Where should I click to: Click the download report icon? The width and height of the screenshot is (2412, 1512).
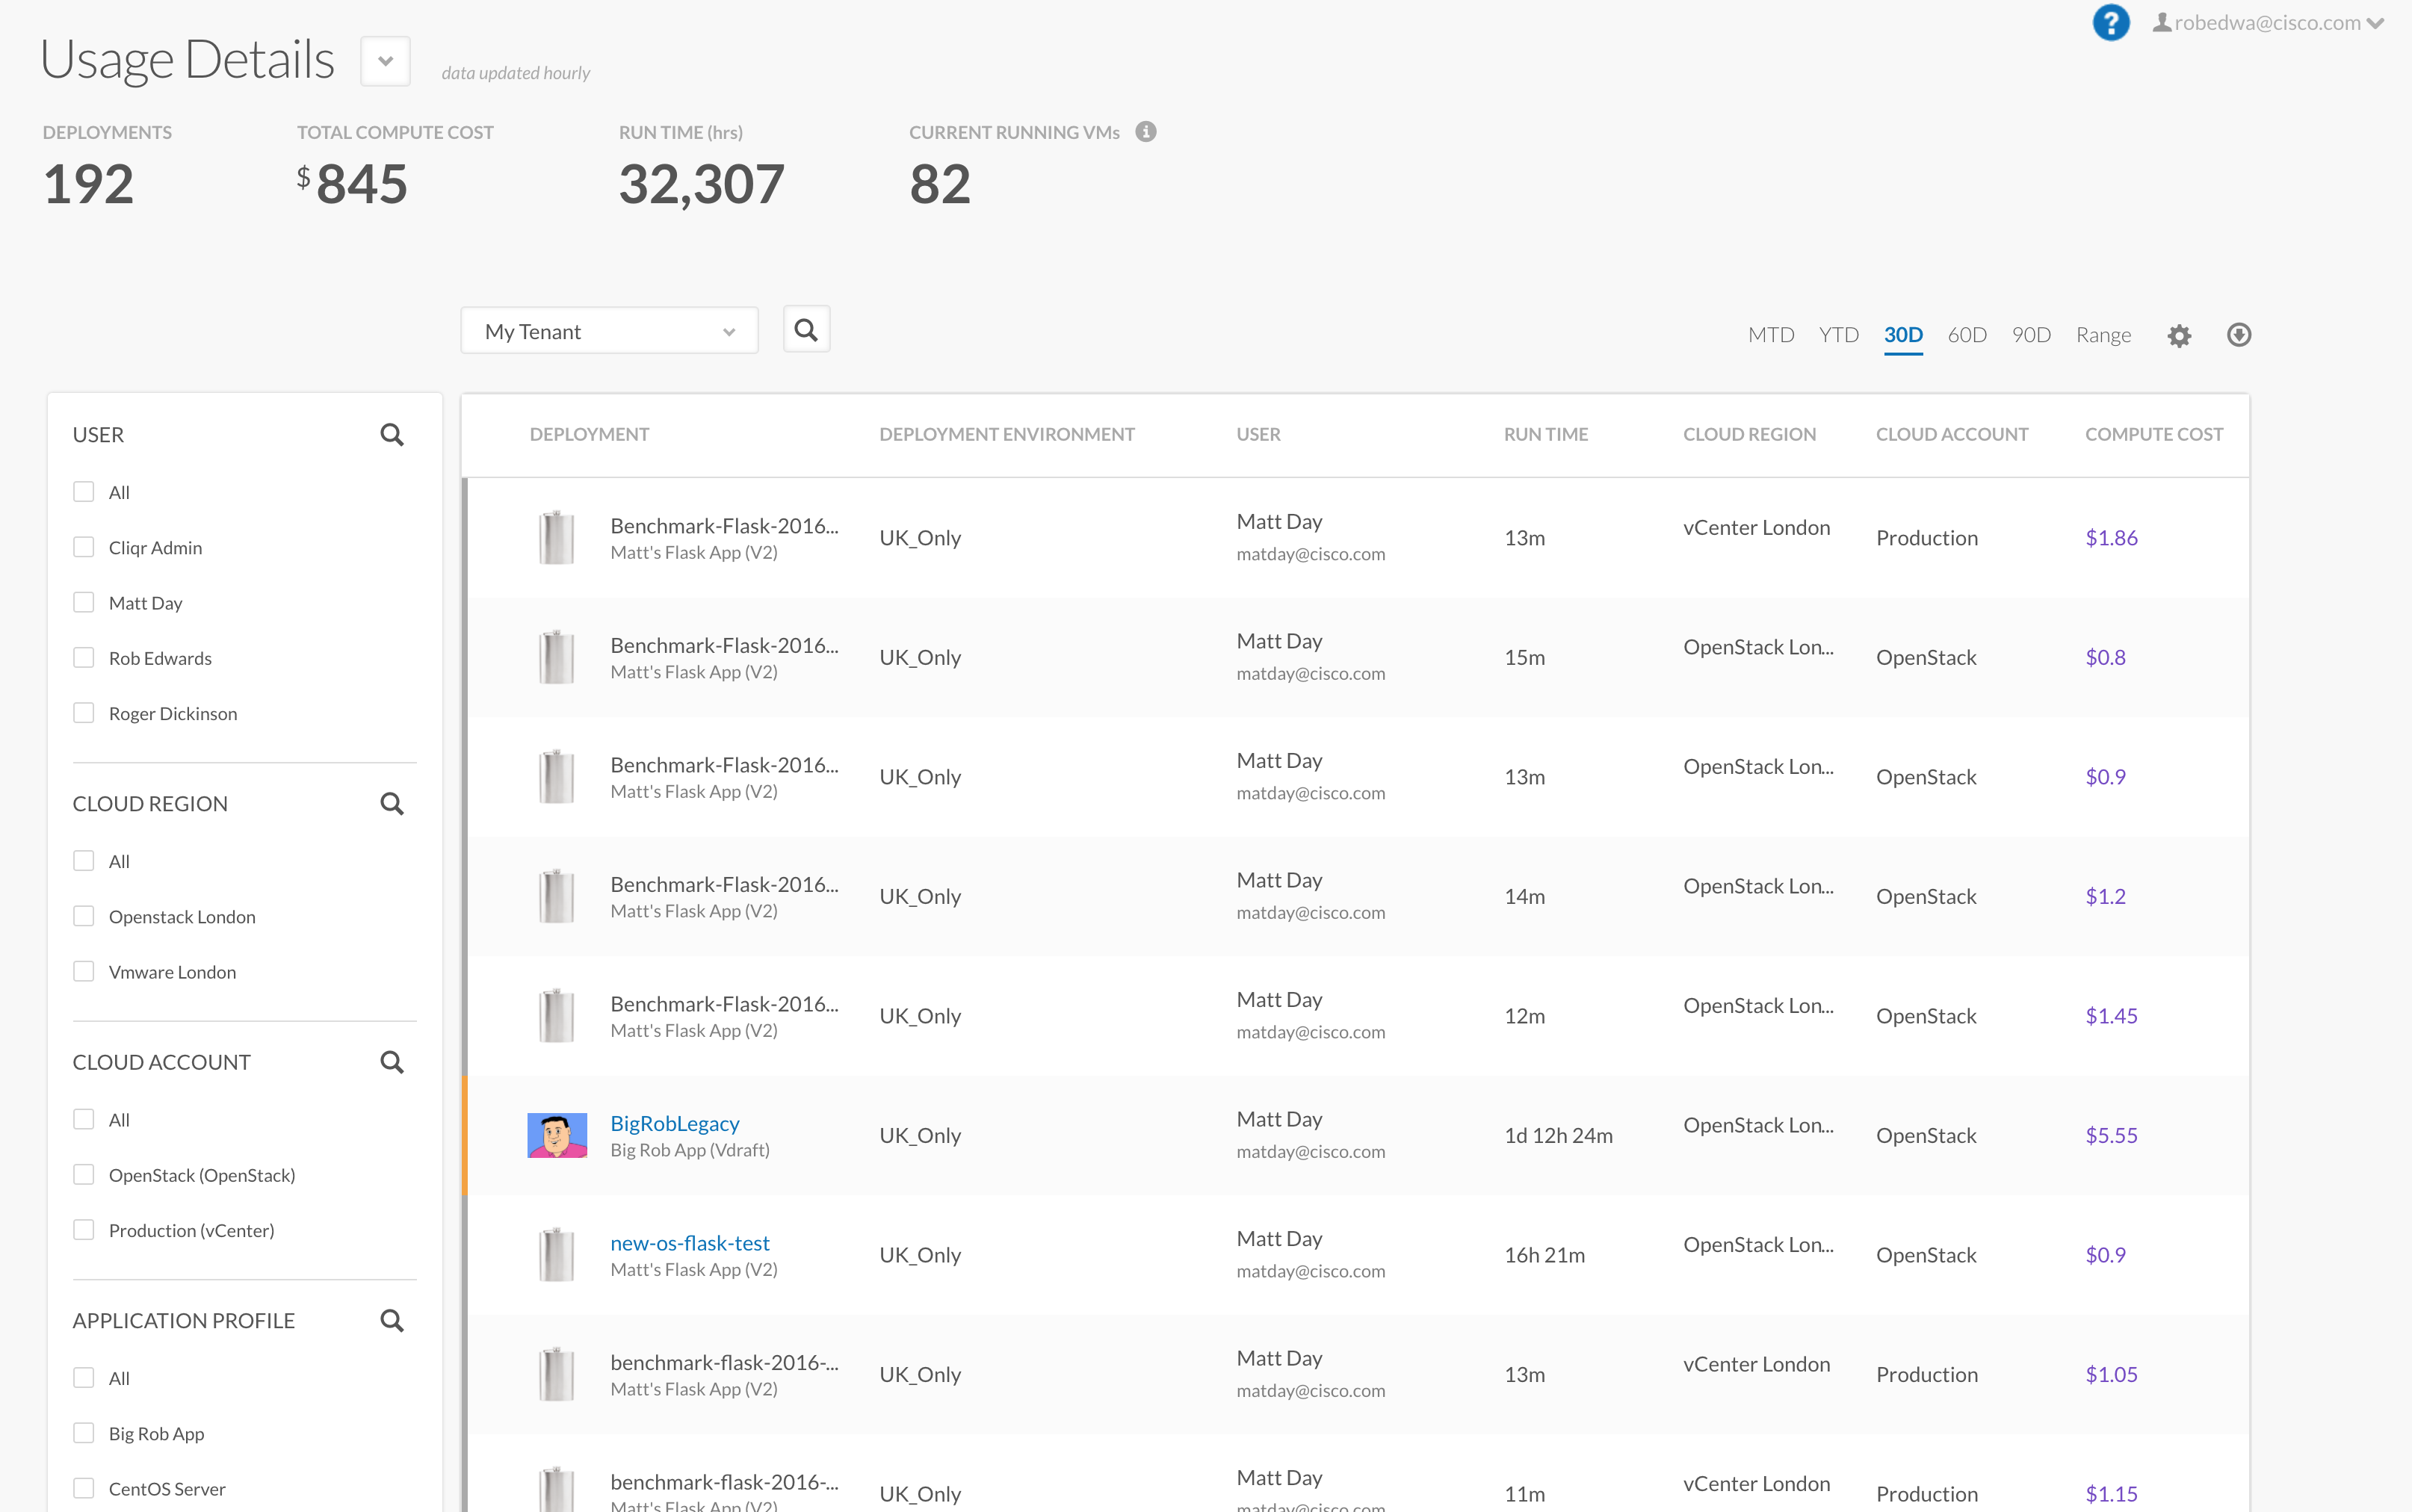2239,335
